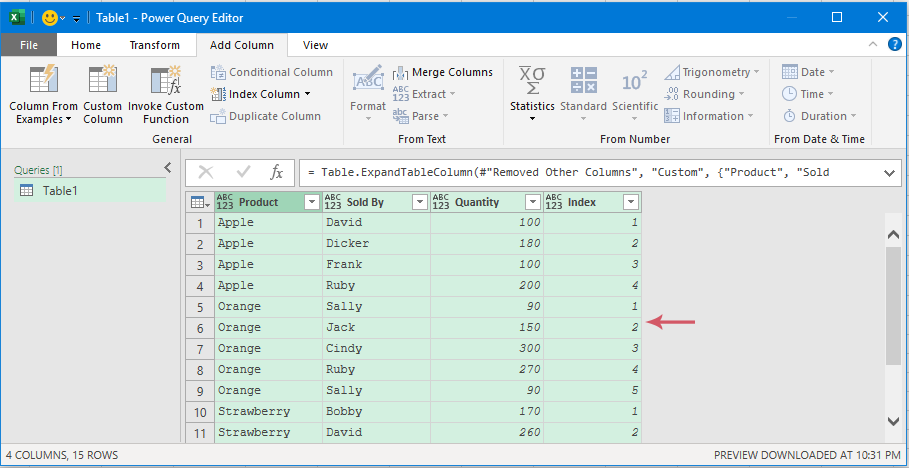Viewport: 909px width, 468px height.
Task: Switch to the View tab
Action: [315, 45]
